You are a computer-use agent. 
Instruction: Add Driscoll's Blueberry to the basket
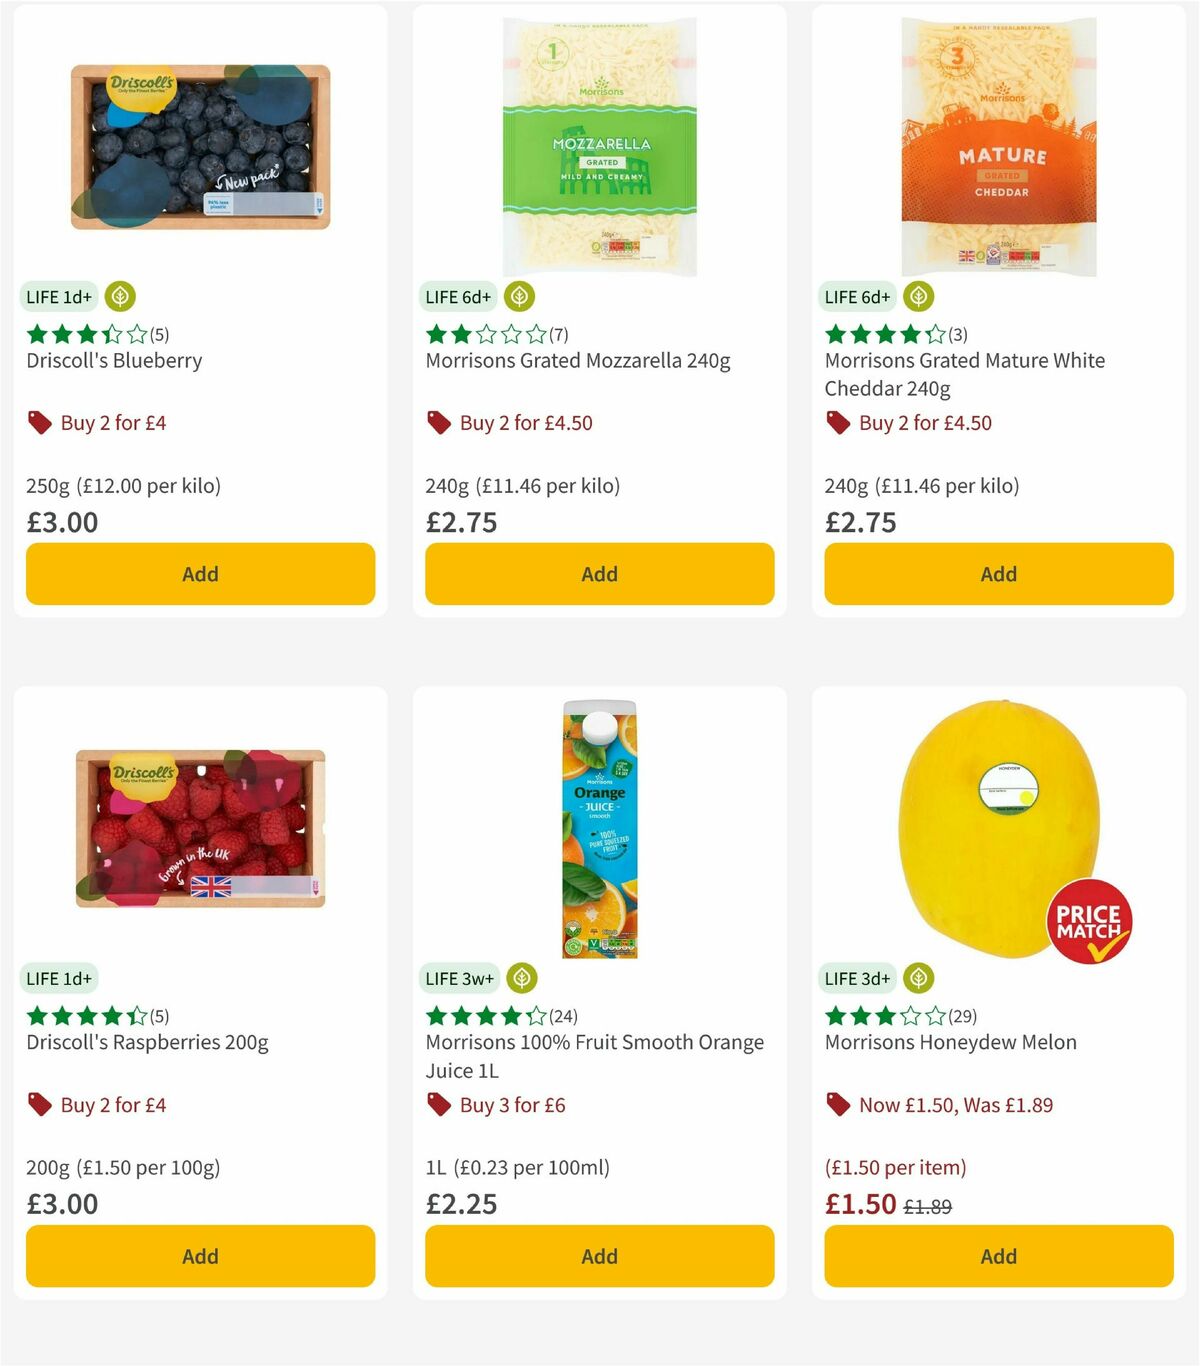tap(200, 573)
